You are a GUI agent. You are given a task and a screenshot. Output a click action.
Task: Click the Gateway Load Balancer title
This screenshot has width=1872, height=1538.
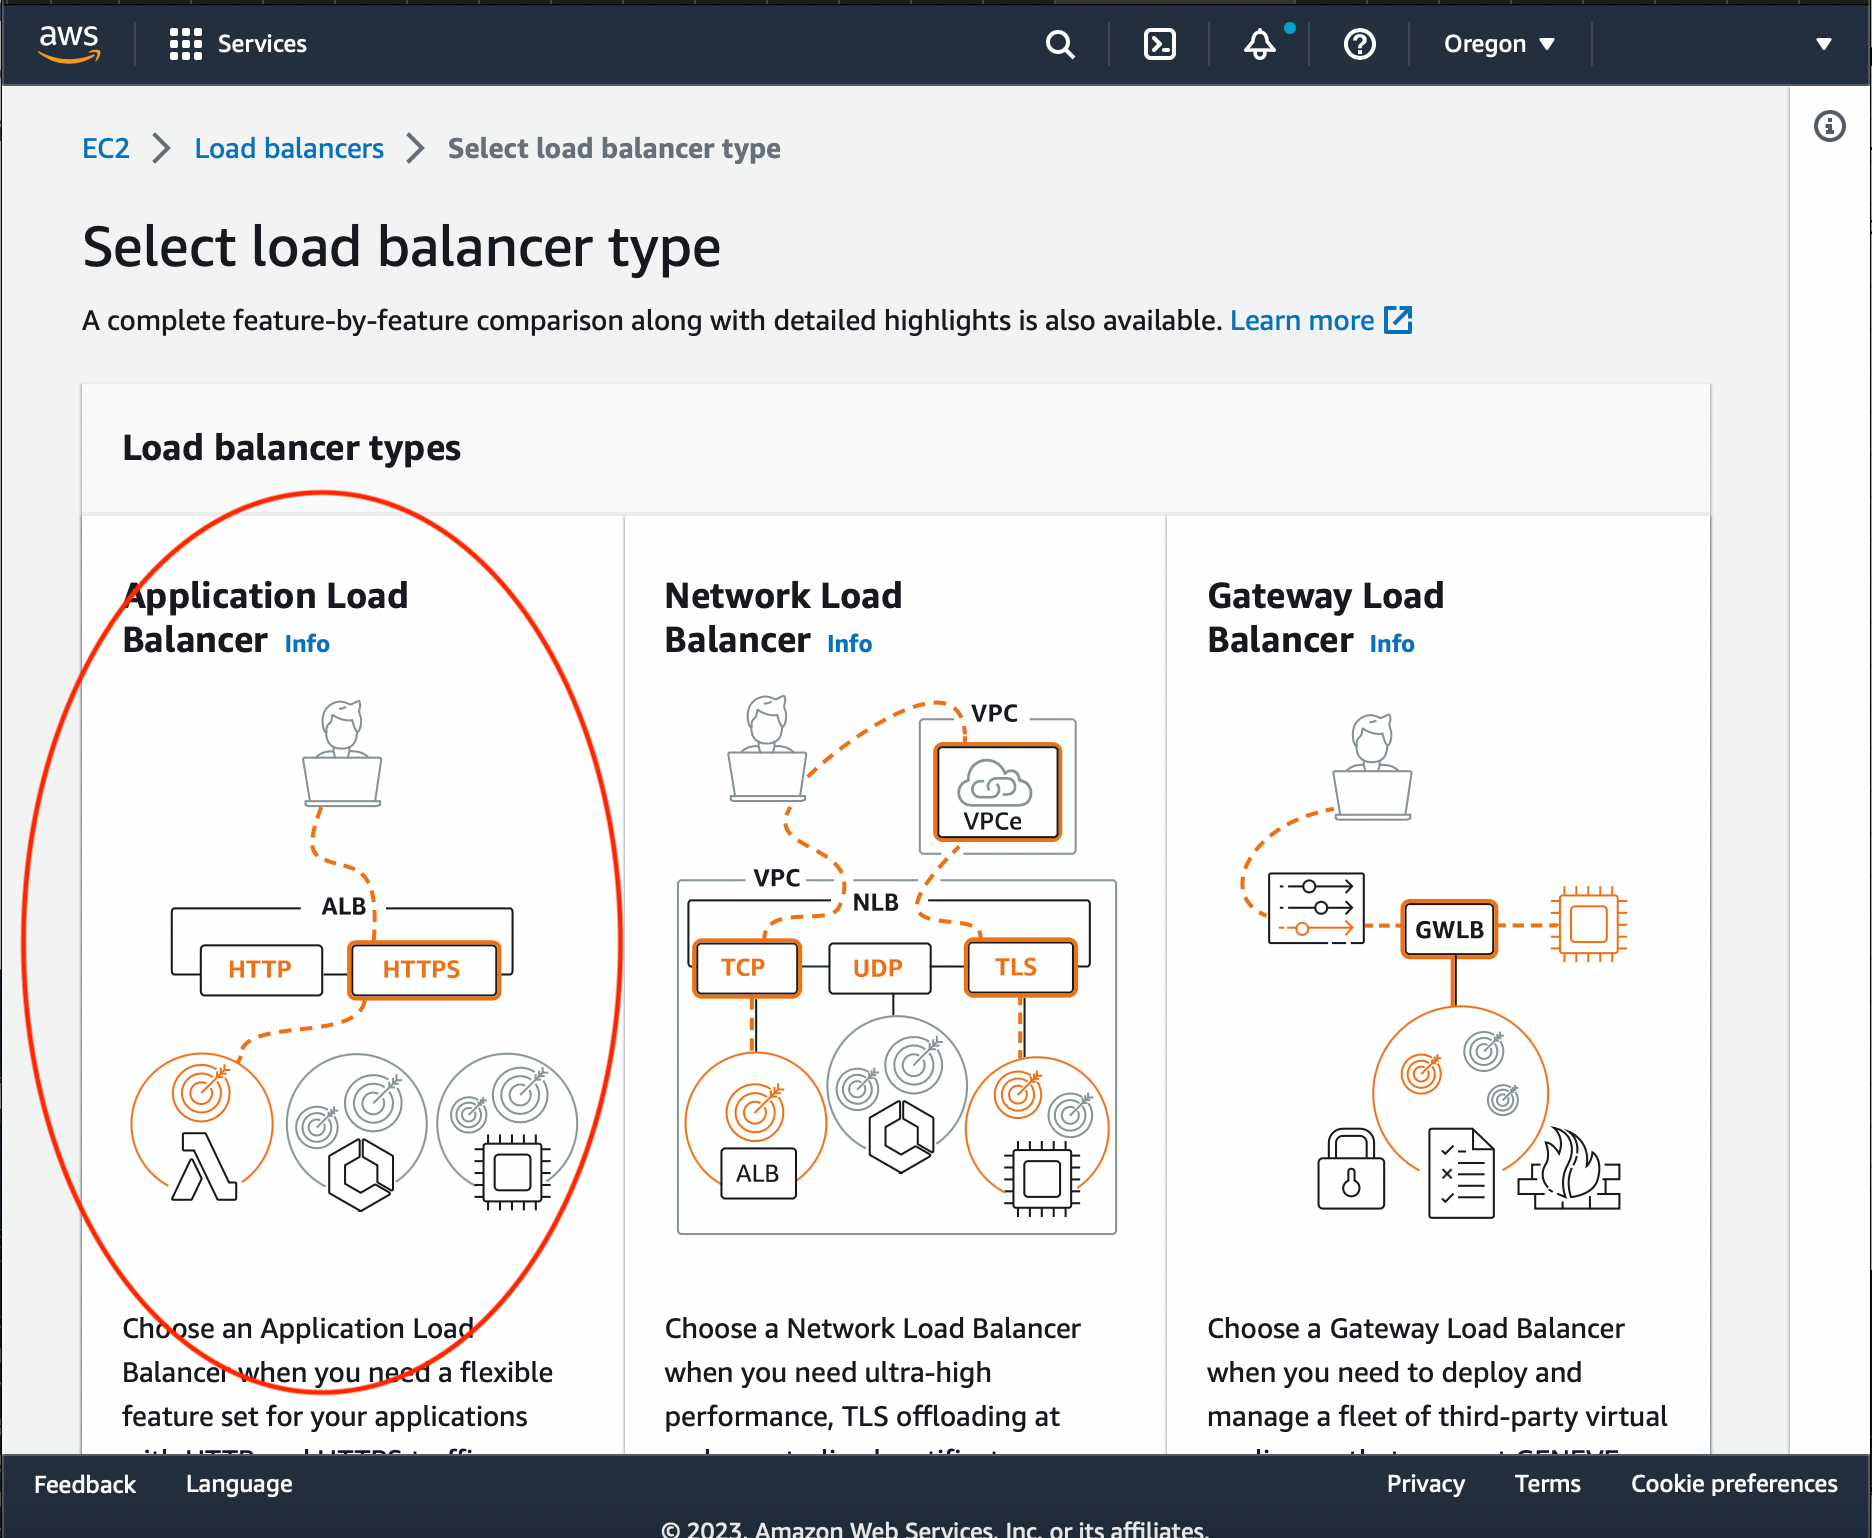(x=1325, y=617)
